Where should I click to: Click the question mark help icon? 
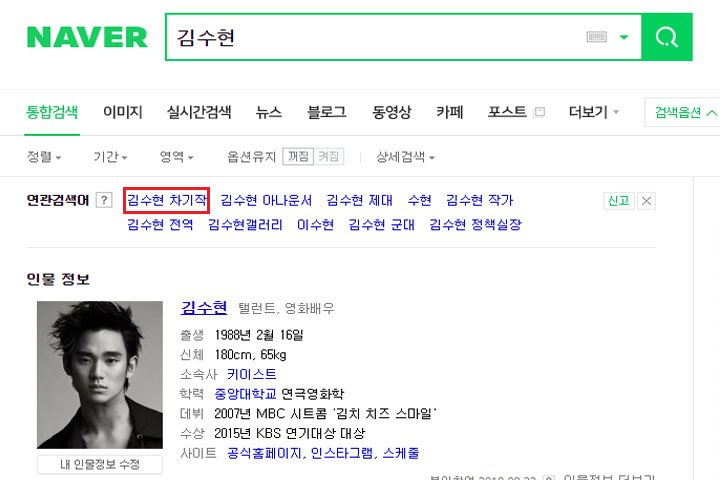point(104,200)
